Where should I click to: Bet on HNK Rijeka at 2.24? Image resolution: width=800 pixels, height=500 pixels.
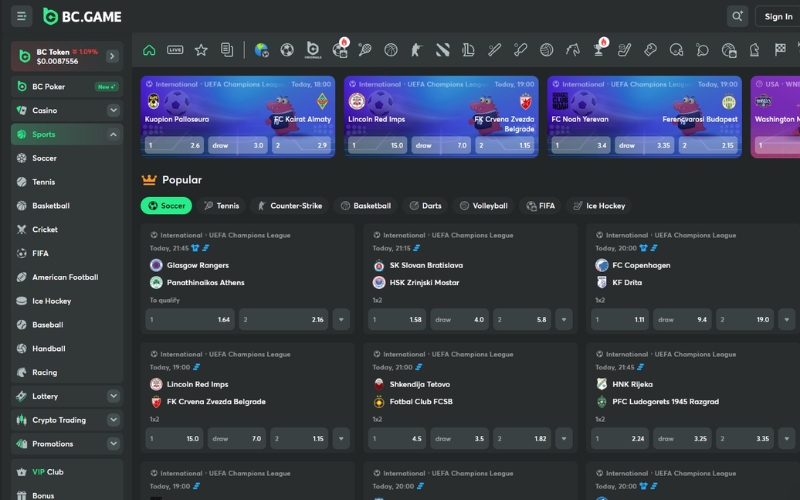tap(620, 438)
